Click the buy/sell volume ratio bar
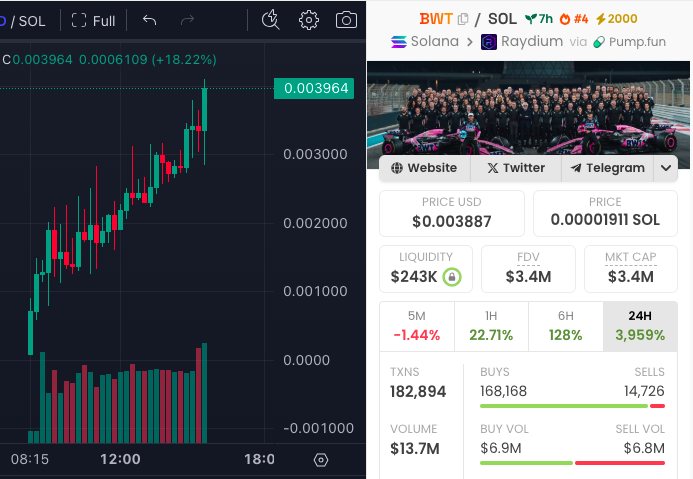This screenshot has height=479, width=693. click(572, 463)
